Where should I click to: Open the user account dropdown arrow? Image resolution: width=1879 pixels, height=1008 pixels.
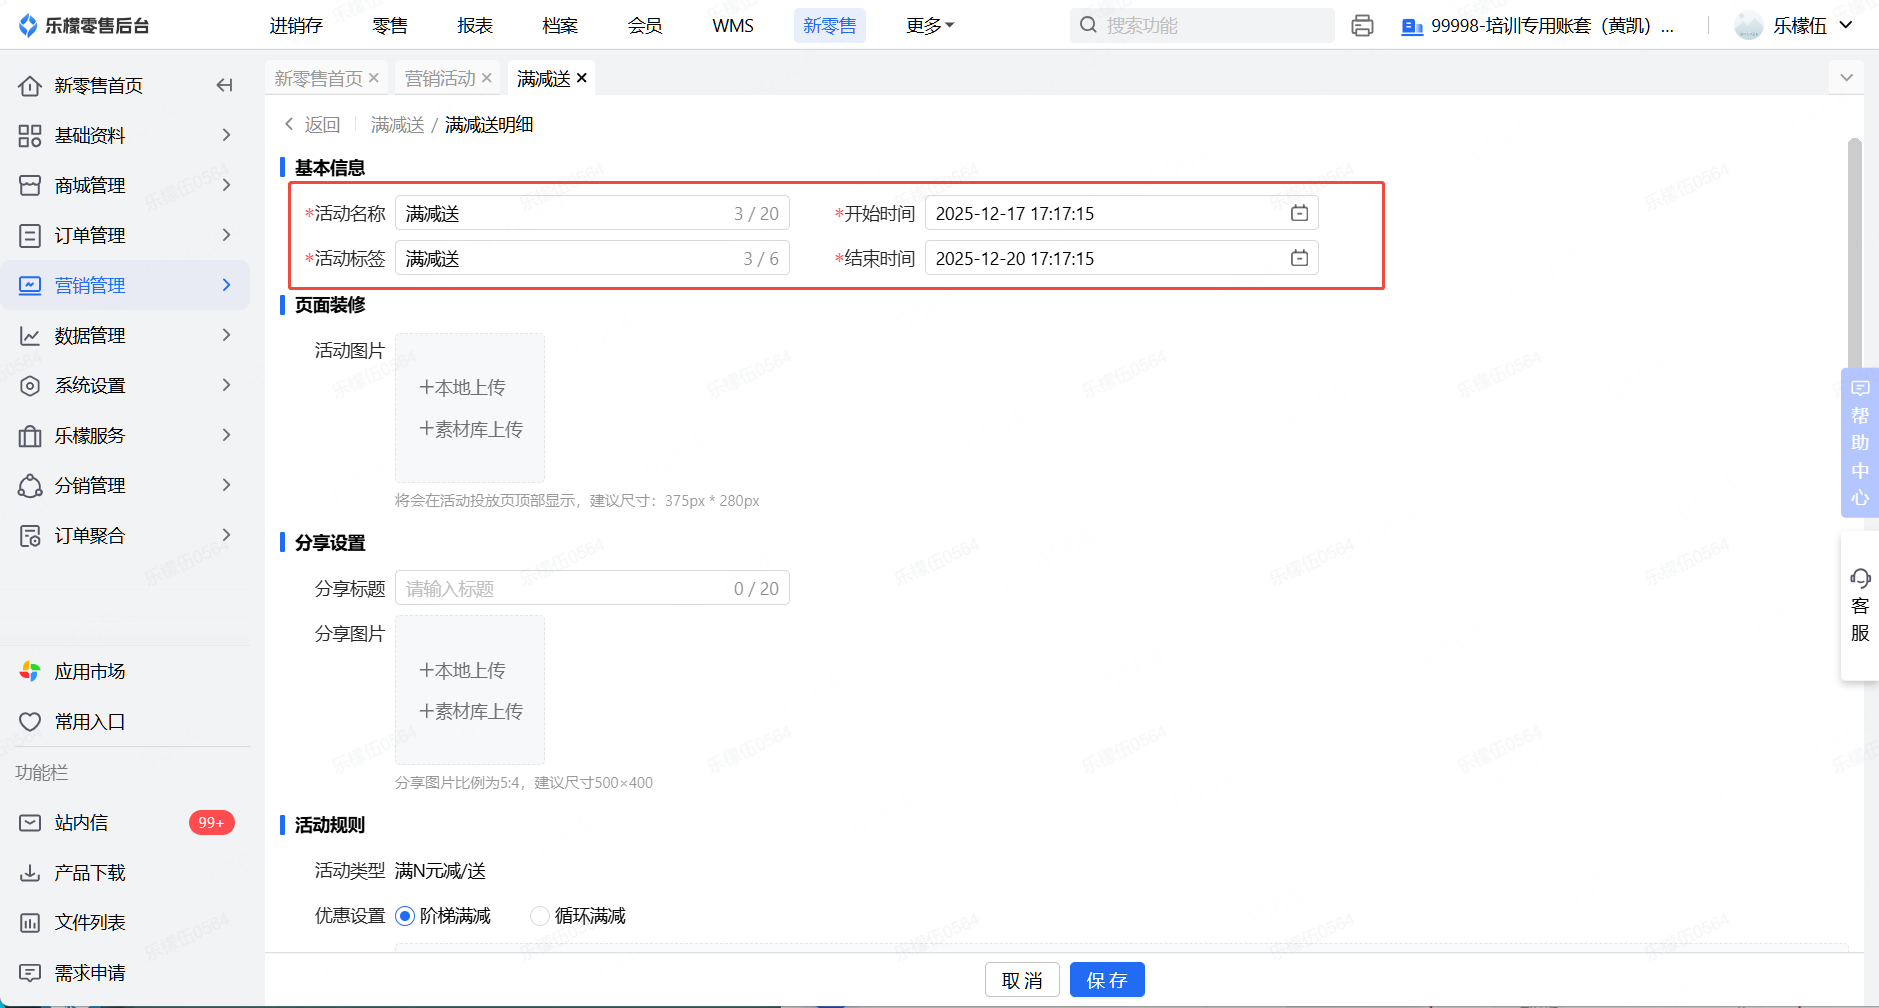tap(1846, 26)
